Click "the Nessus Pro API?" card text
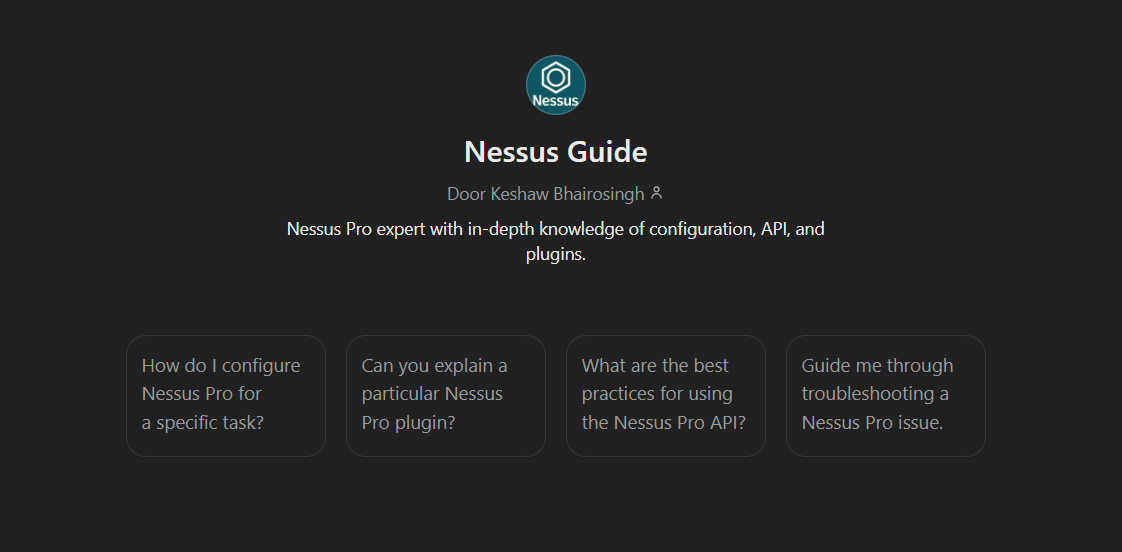Screen dimensions: 1122x552 coord(664,422)
